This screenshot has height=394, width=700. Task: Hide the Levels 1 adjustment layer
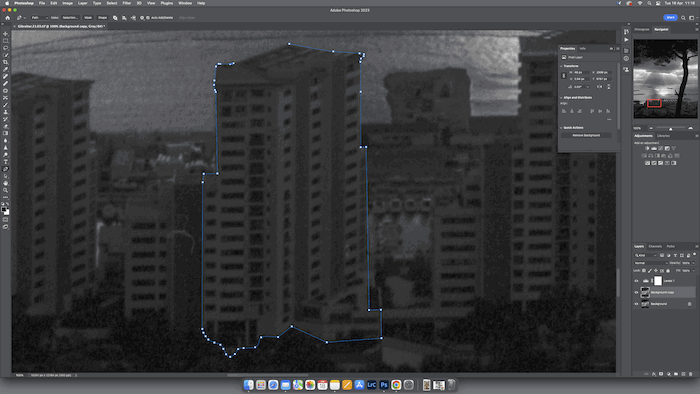637,281
